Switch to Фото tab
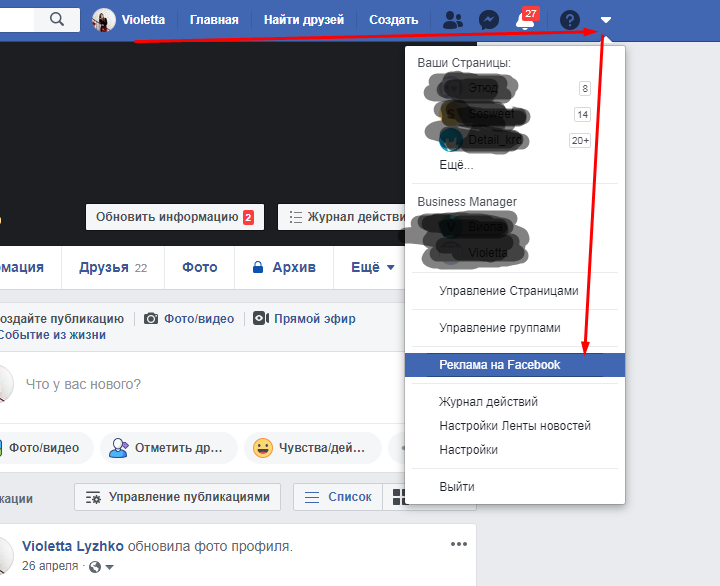The width and height of the screenshot is (720, 586). point(200,267)
